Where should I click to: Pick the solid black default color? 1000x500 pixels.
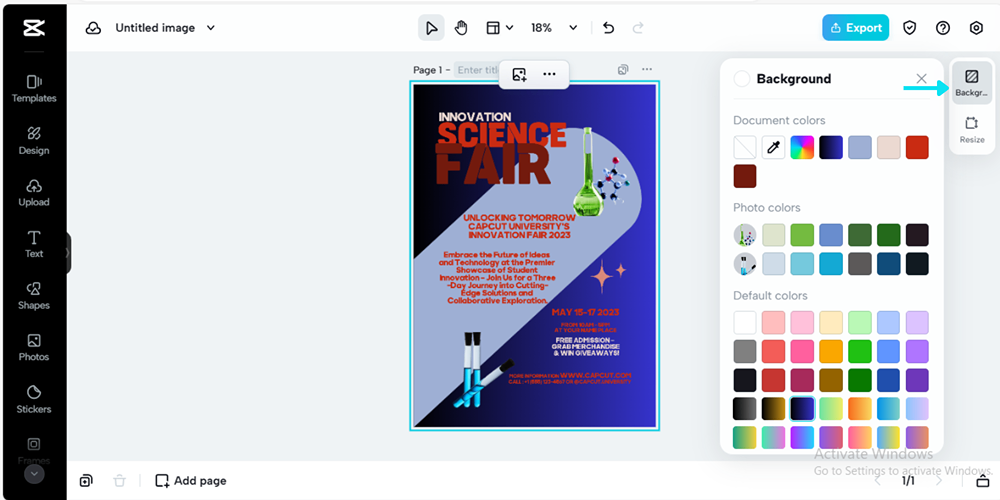coord(745,380)
